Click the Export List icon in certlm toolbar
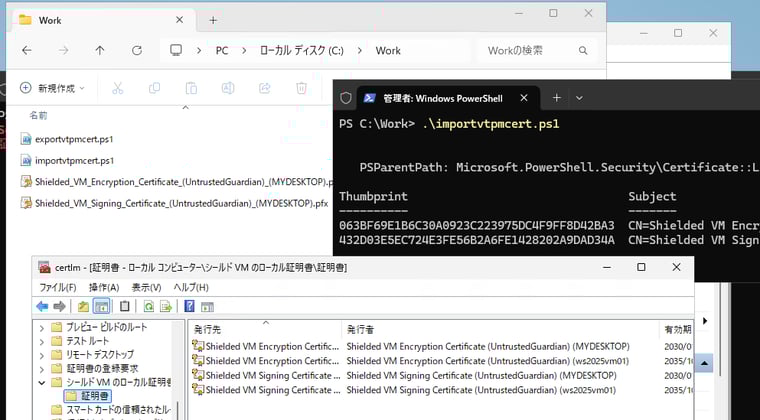760x420 pixels. (x=165, y=306)
